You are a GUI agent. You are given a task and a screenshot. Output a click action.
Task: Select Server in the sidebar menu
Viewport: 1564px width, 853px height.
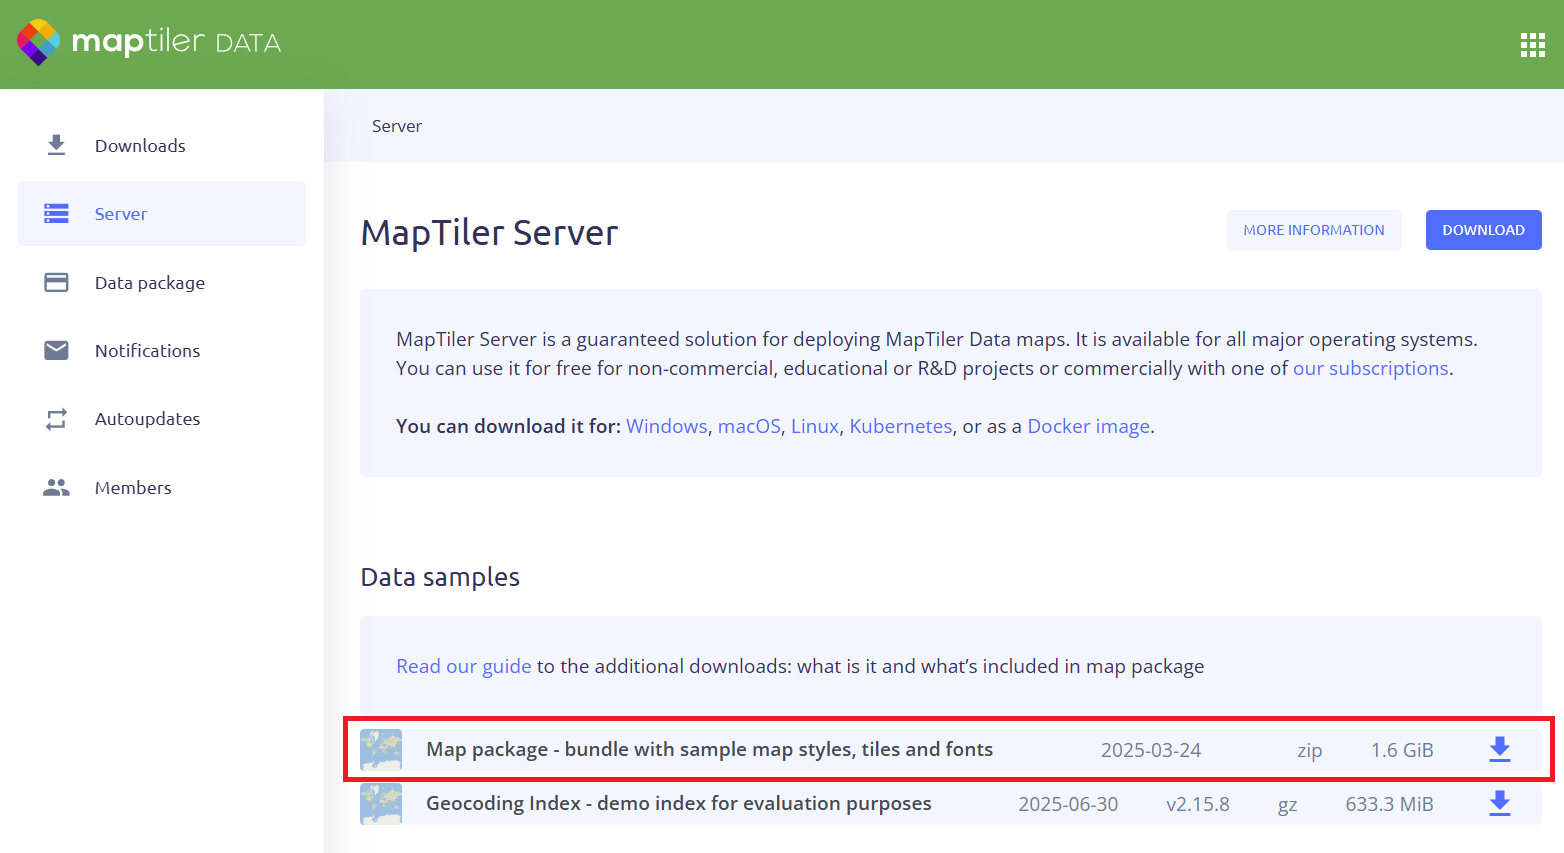tap(121, 214)
